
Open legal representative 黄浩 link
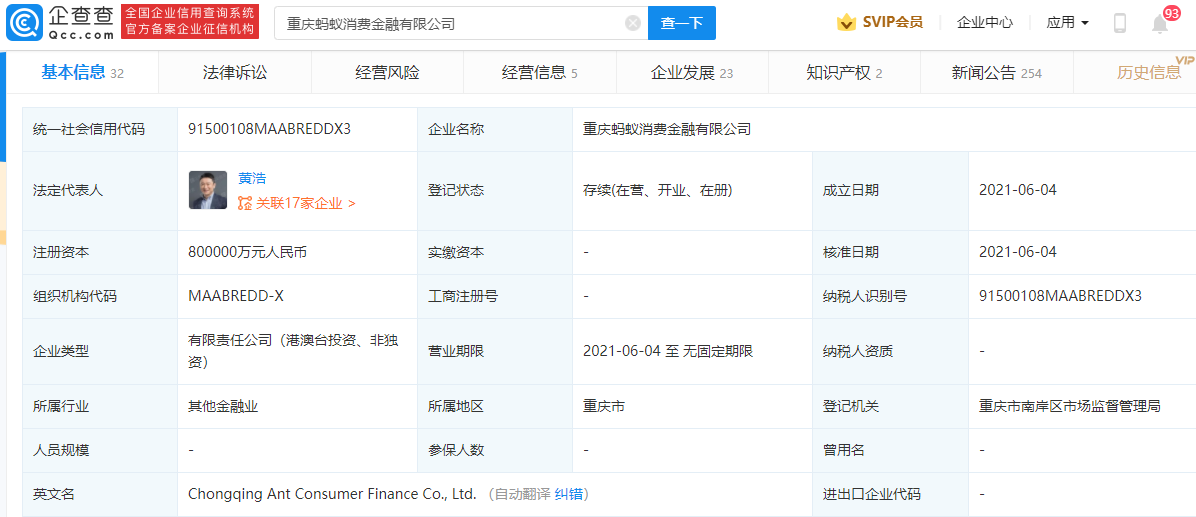click(252, 179)
